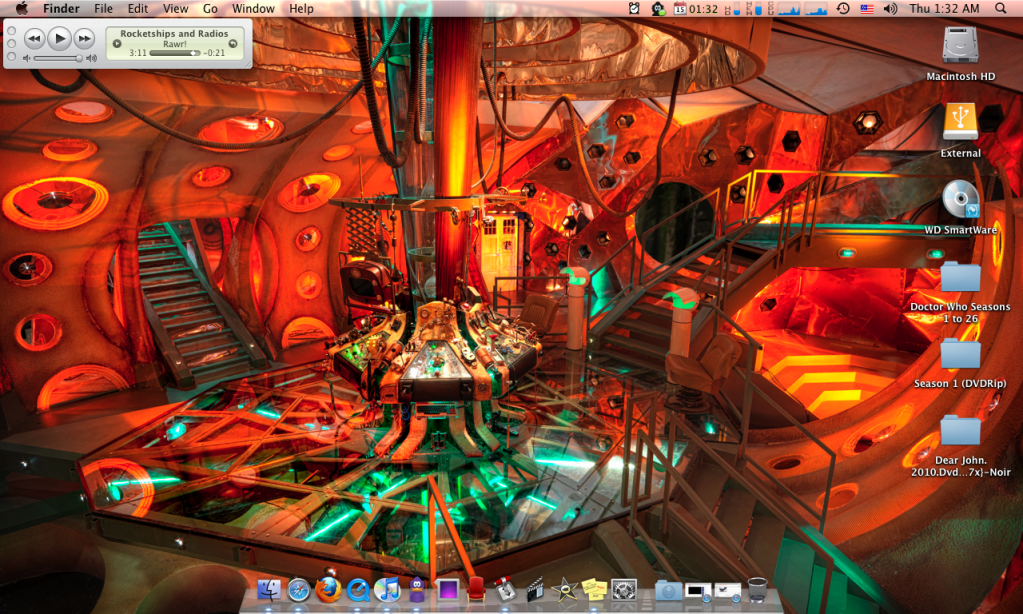Image resolution: width=1023 pixels, height=614 pixels.
Task: Click the right circular arrow in iTunes display
Action: click(232, 44)
